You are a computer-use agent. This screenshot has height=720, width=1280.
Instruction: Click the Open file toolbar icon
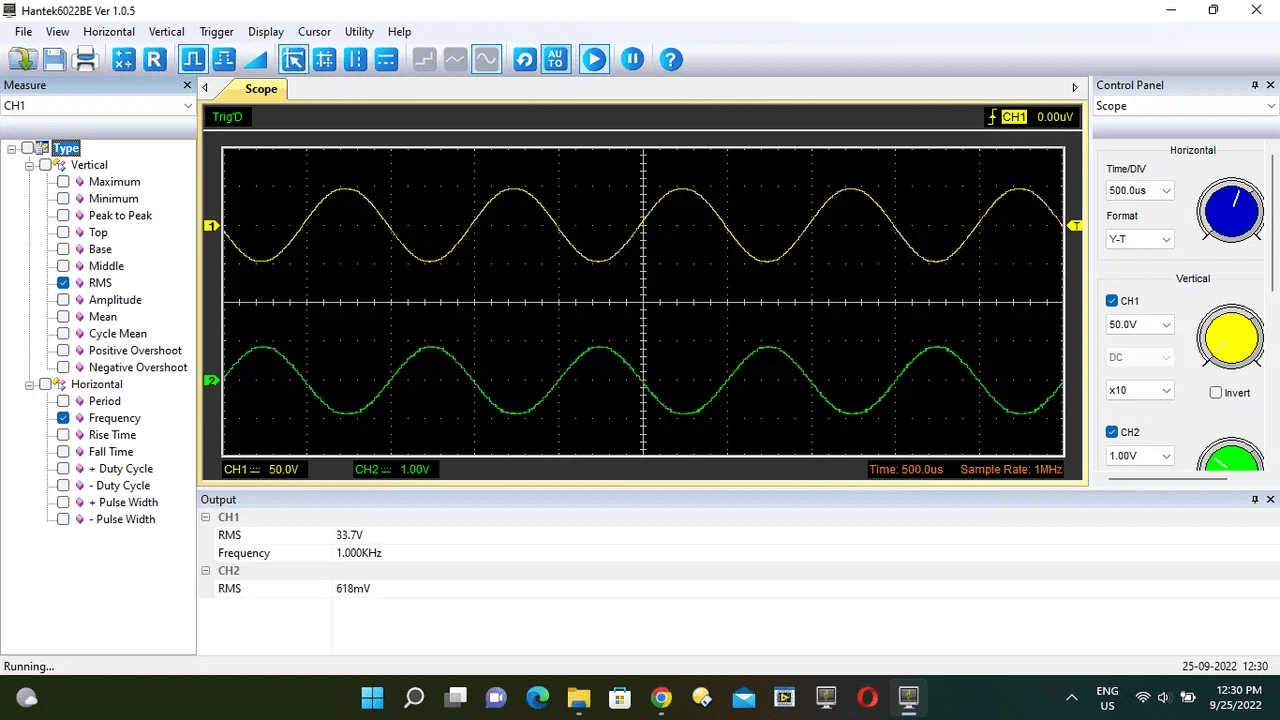click(x=23, y=59)
